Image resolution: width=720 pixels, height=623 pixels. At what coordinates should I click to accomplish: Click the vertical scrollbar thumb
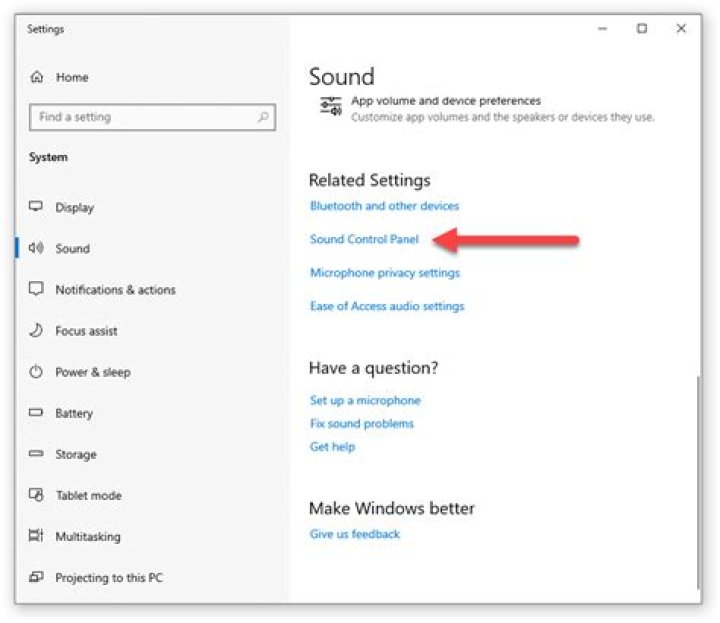(x=698, y=482)
